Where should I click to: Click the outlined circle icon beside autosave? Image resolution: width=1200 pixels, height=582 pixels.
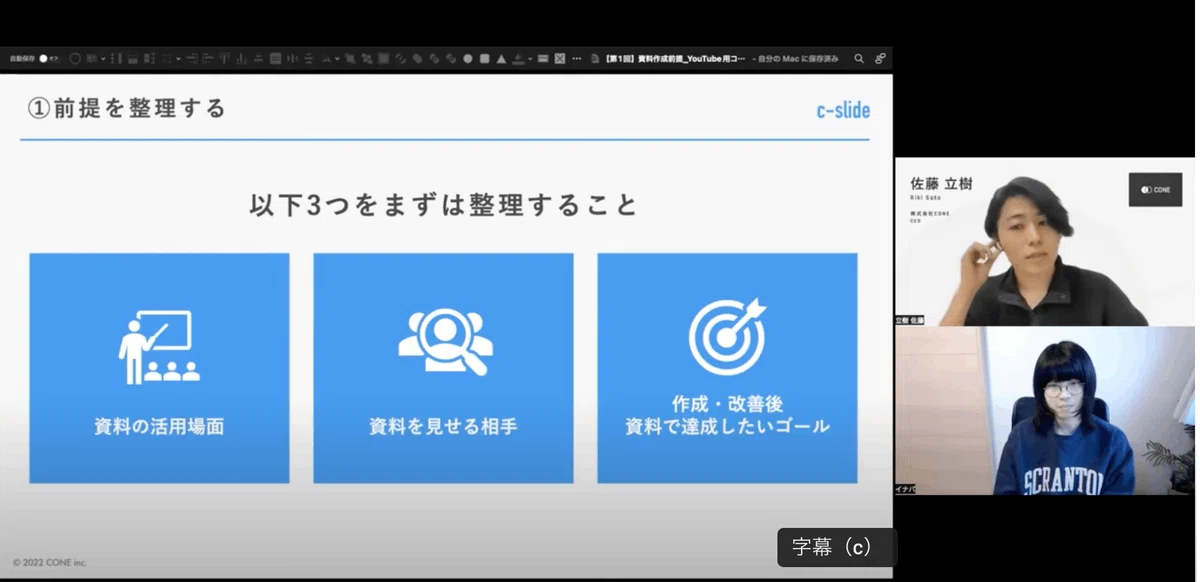[x=75, y=59]
